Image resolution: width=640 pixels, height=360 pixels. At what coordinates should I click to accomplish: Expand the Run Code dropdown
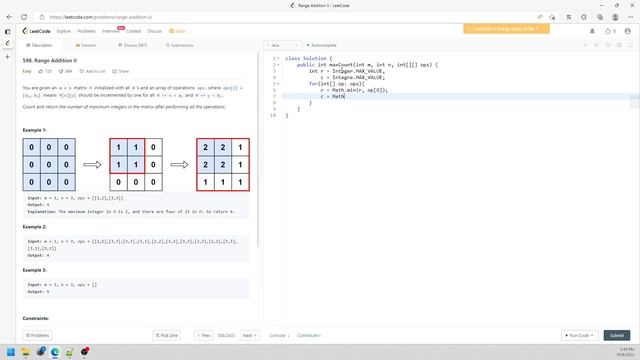pos(580,336)
